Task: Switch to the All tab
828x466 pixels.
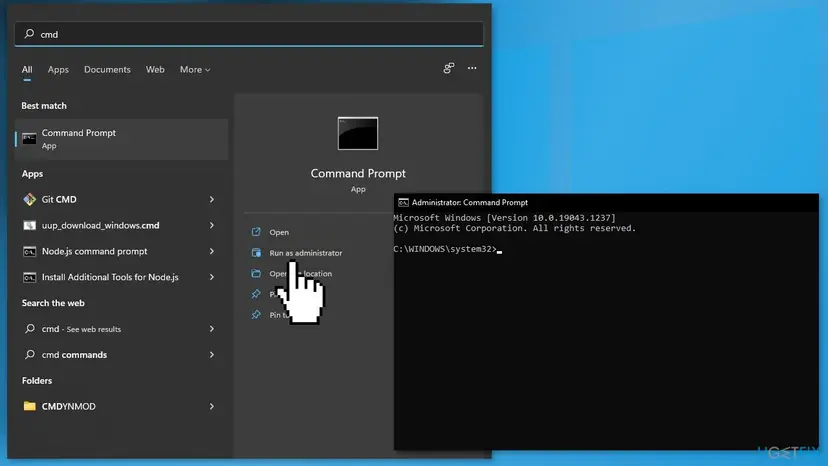Action: [x=27, y=70]
